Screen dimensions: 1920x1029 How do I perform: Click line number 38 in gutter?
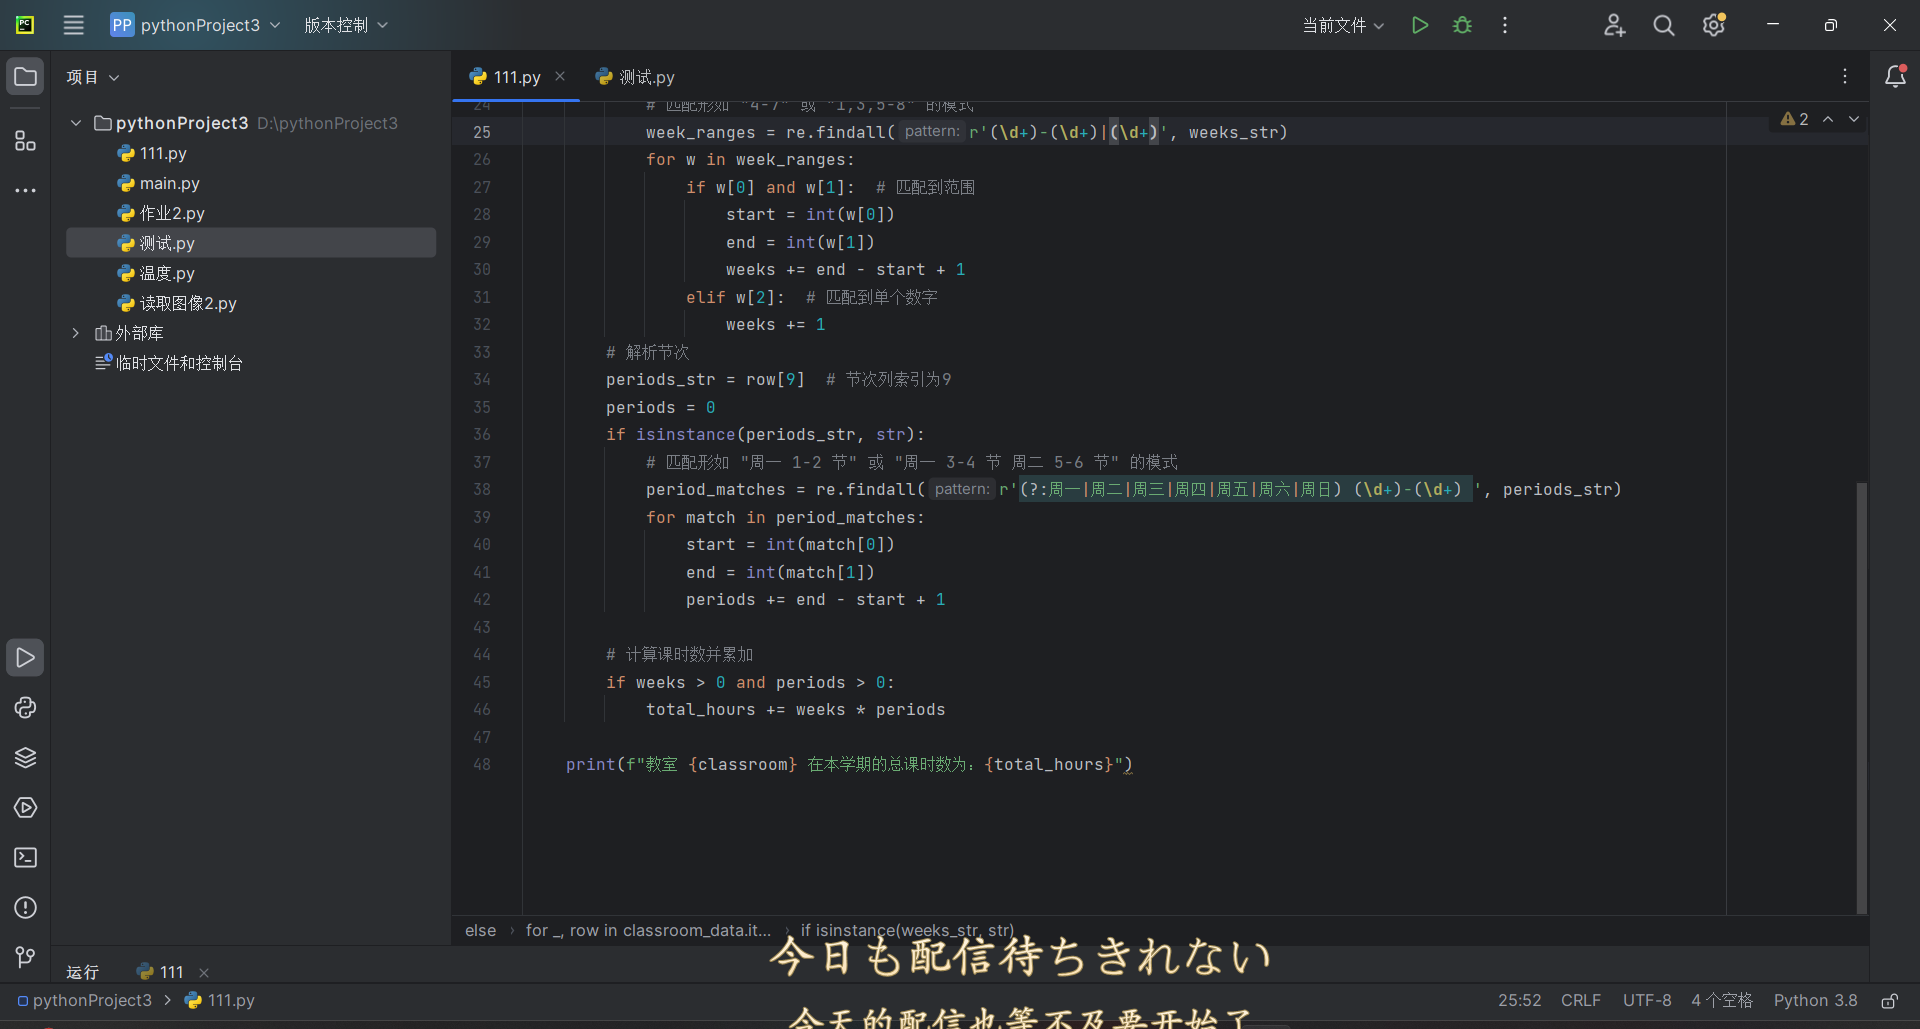482,490
